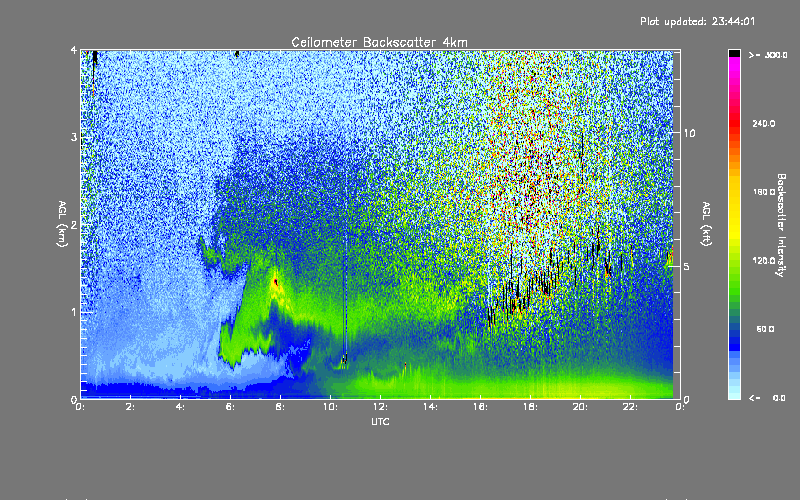Click the '>= 300.0' colorbar value
800x500 pixels.
point(768,55)
